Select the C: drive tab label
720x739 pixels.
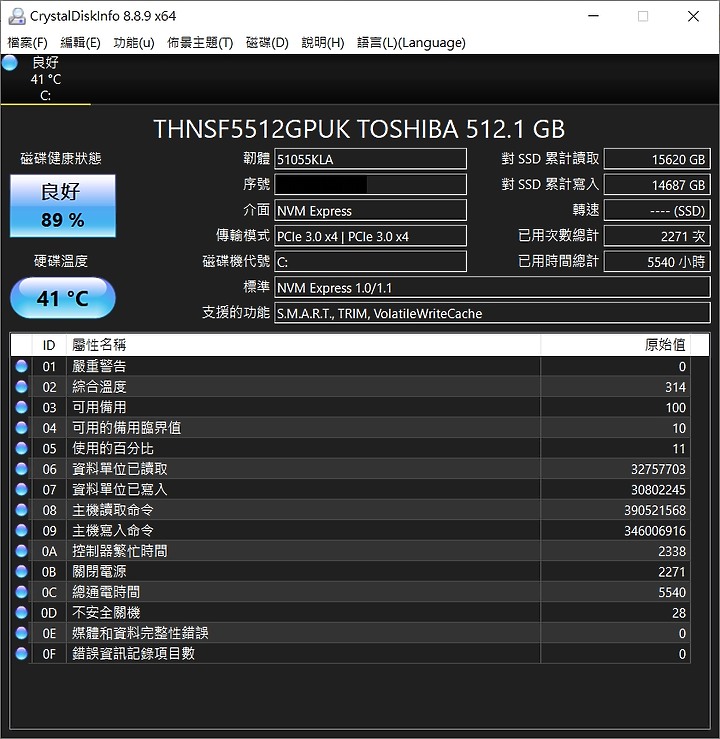pyautogui.click(x=45, y=96)
